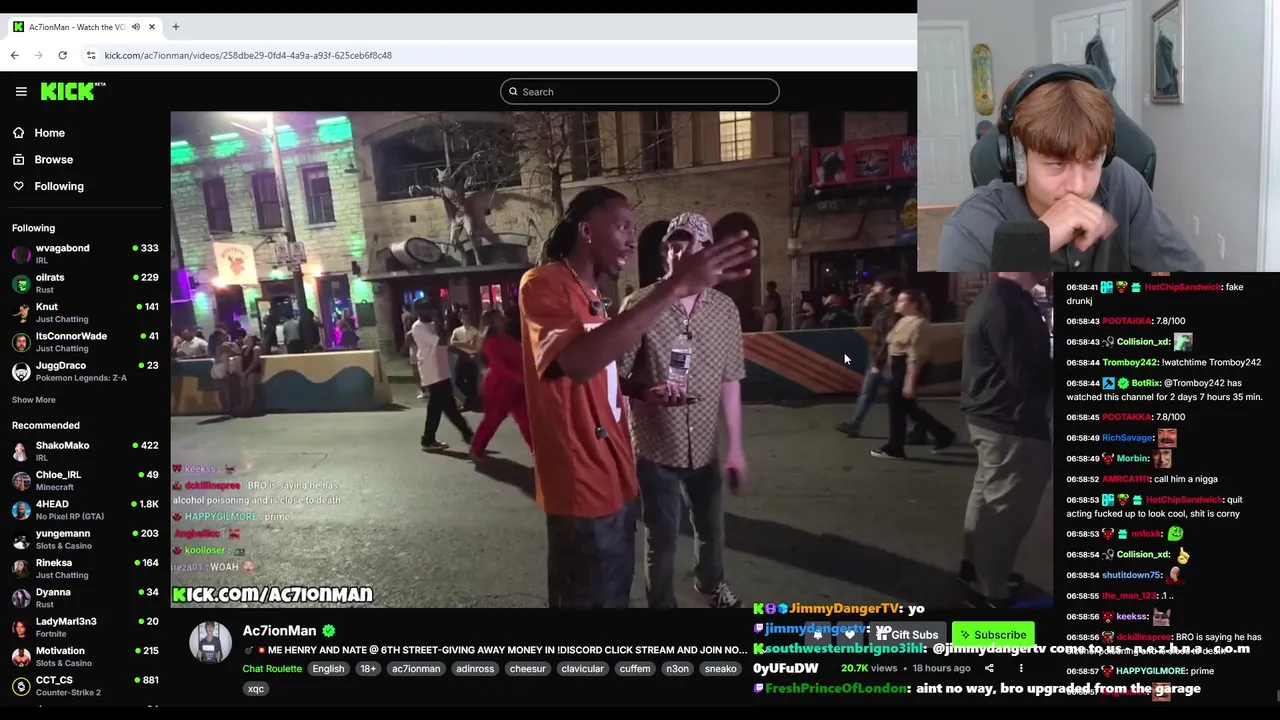The image size is (1280, 720).
Task: Go to Home in sidebar
Action: coord(49,133)
